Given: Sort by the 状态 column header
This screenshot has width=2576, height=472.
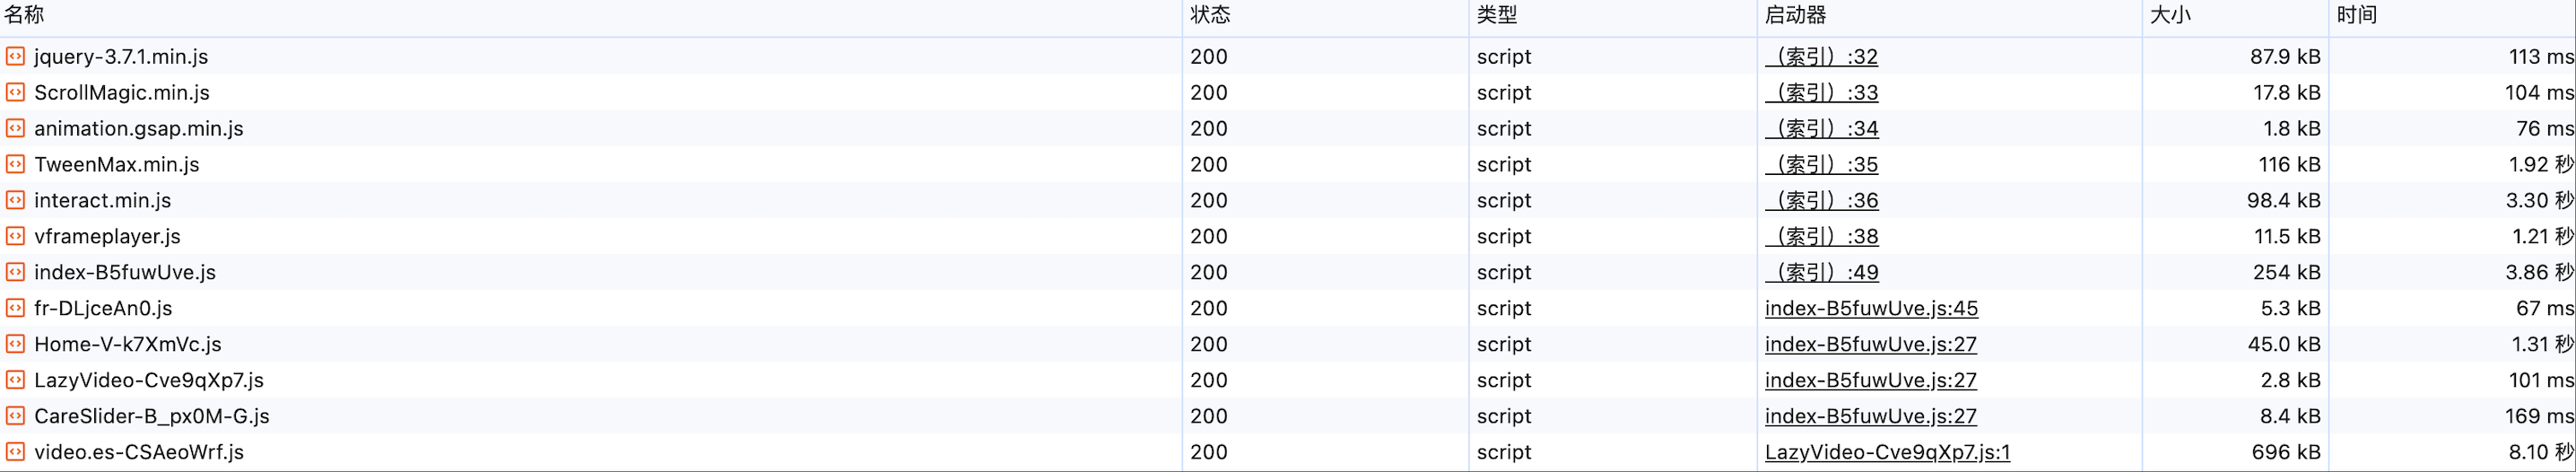Looking at the screenshot, I should [1210, 15].
